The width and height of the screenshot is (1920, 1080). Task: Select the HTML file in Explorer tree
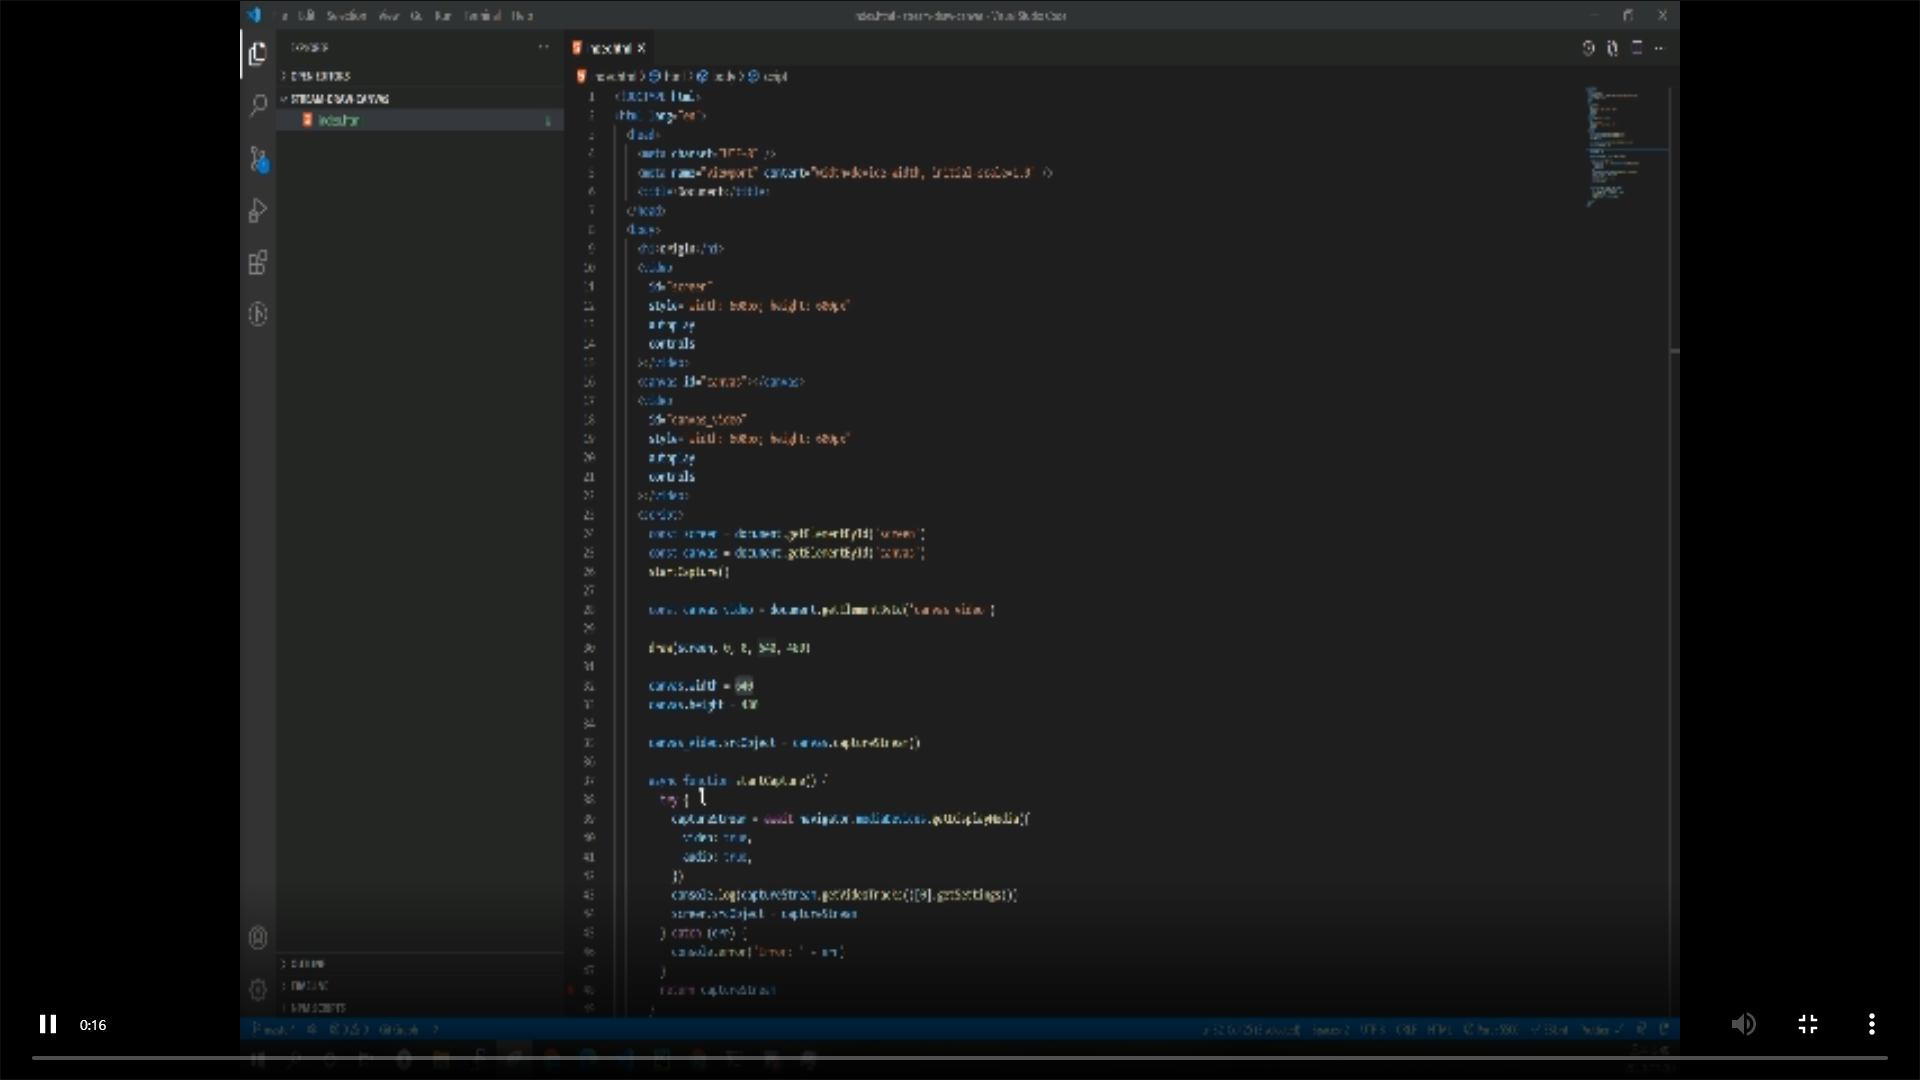coord(339,120)
